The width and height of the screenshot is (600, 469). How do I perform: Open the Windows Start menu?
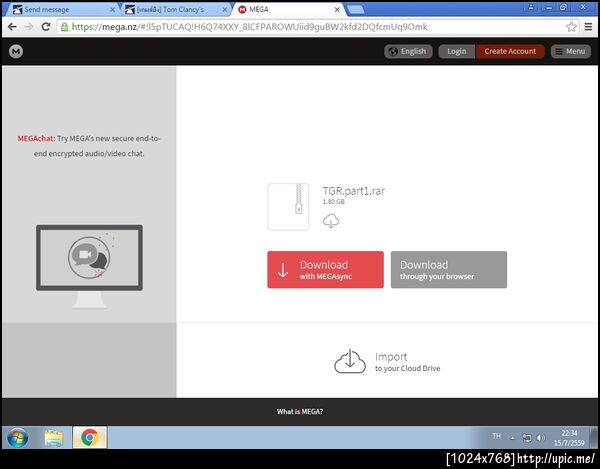(x=18, y=437)
